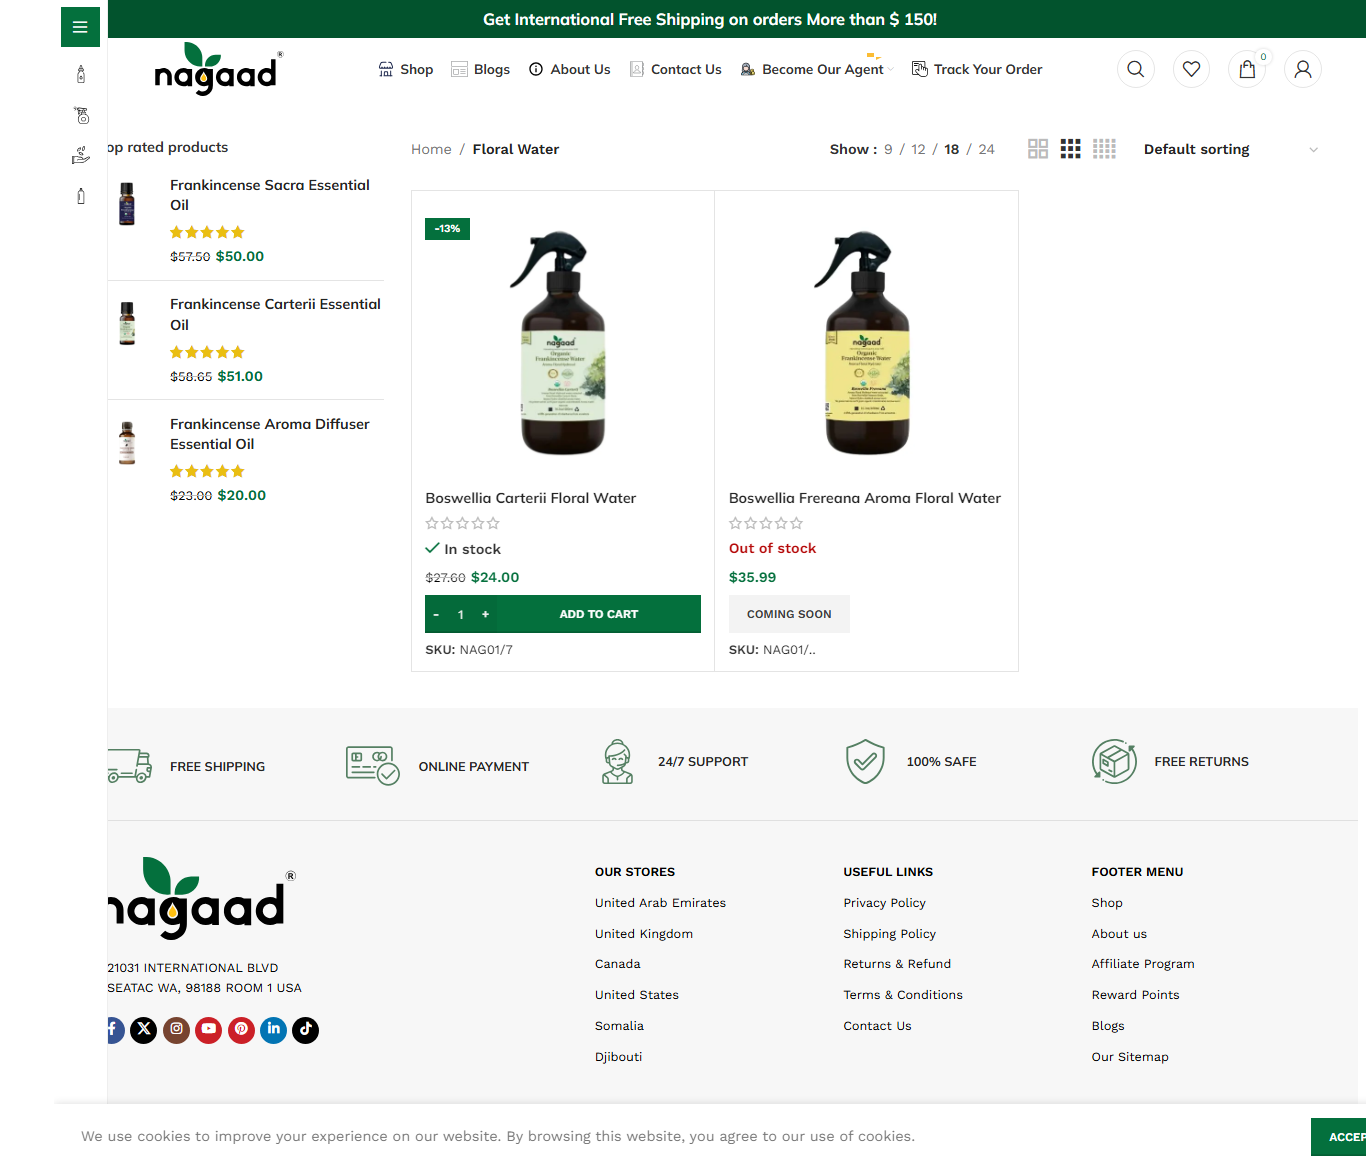Open Boswellia Frereana Aroma Floral Water title
This screenshot has width=1366, height=1169.
click(x=865, y=498)
